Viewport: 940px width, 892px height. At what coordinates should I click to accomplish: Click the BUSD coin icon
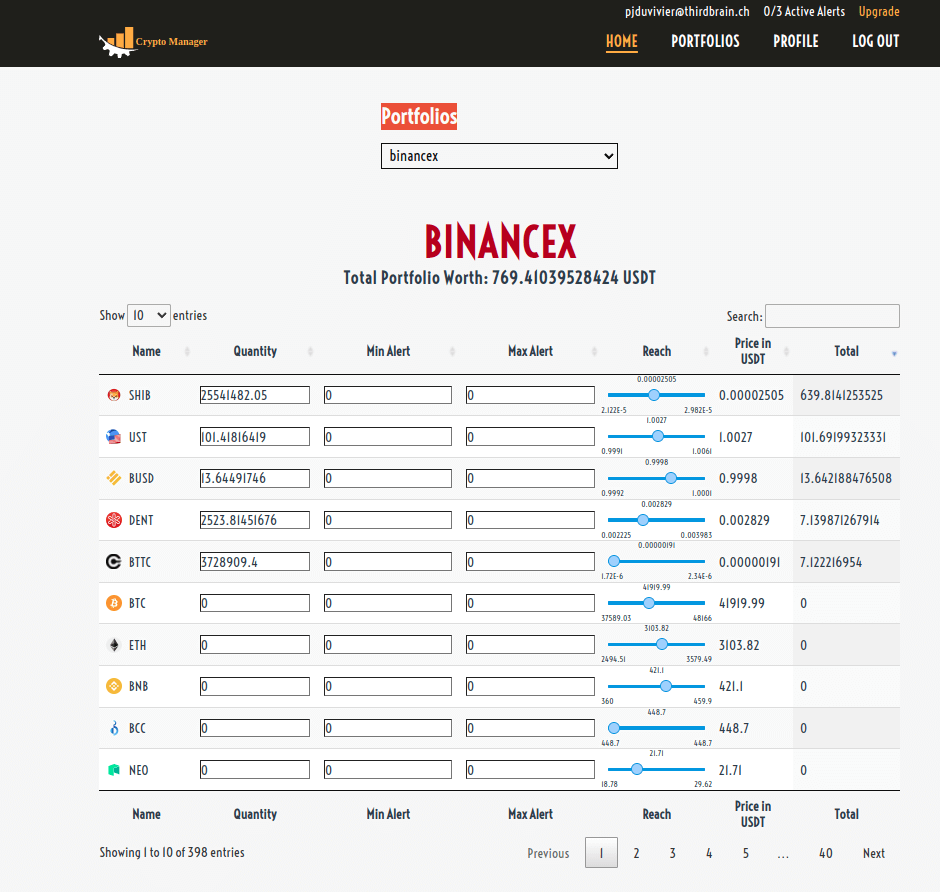point(114,478)
